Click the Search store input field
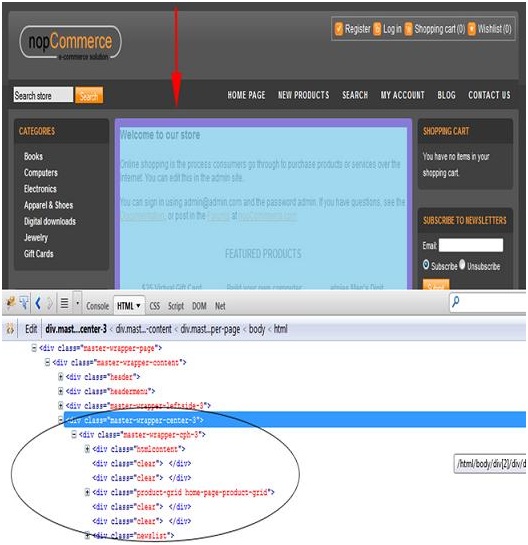This screenshot has width=528, height=545. tap(43, 95)
